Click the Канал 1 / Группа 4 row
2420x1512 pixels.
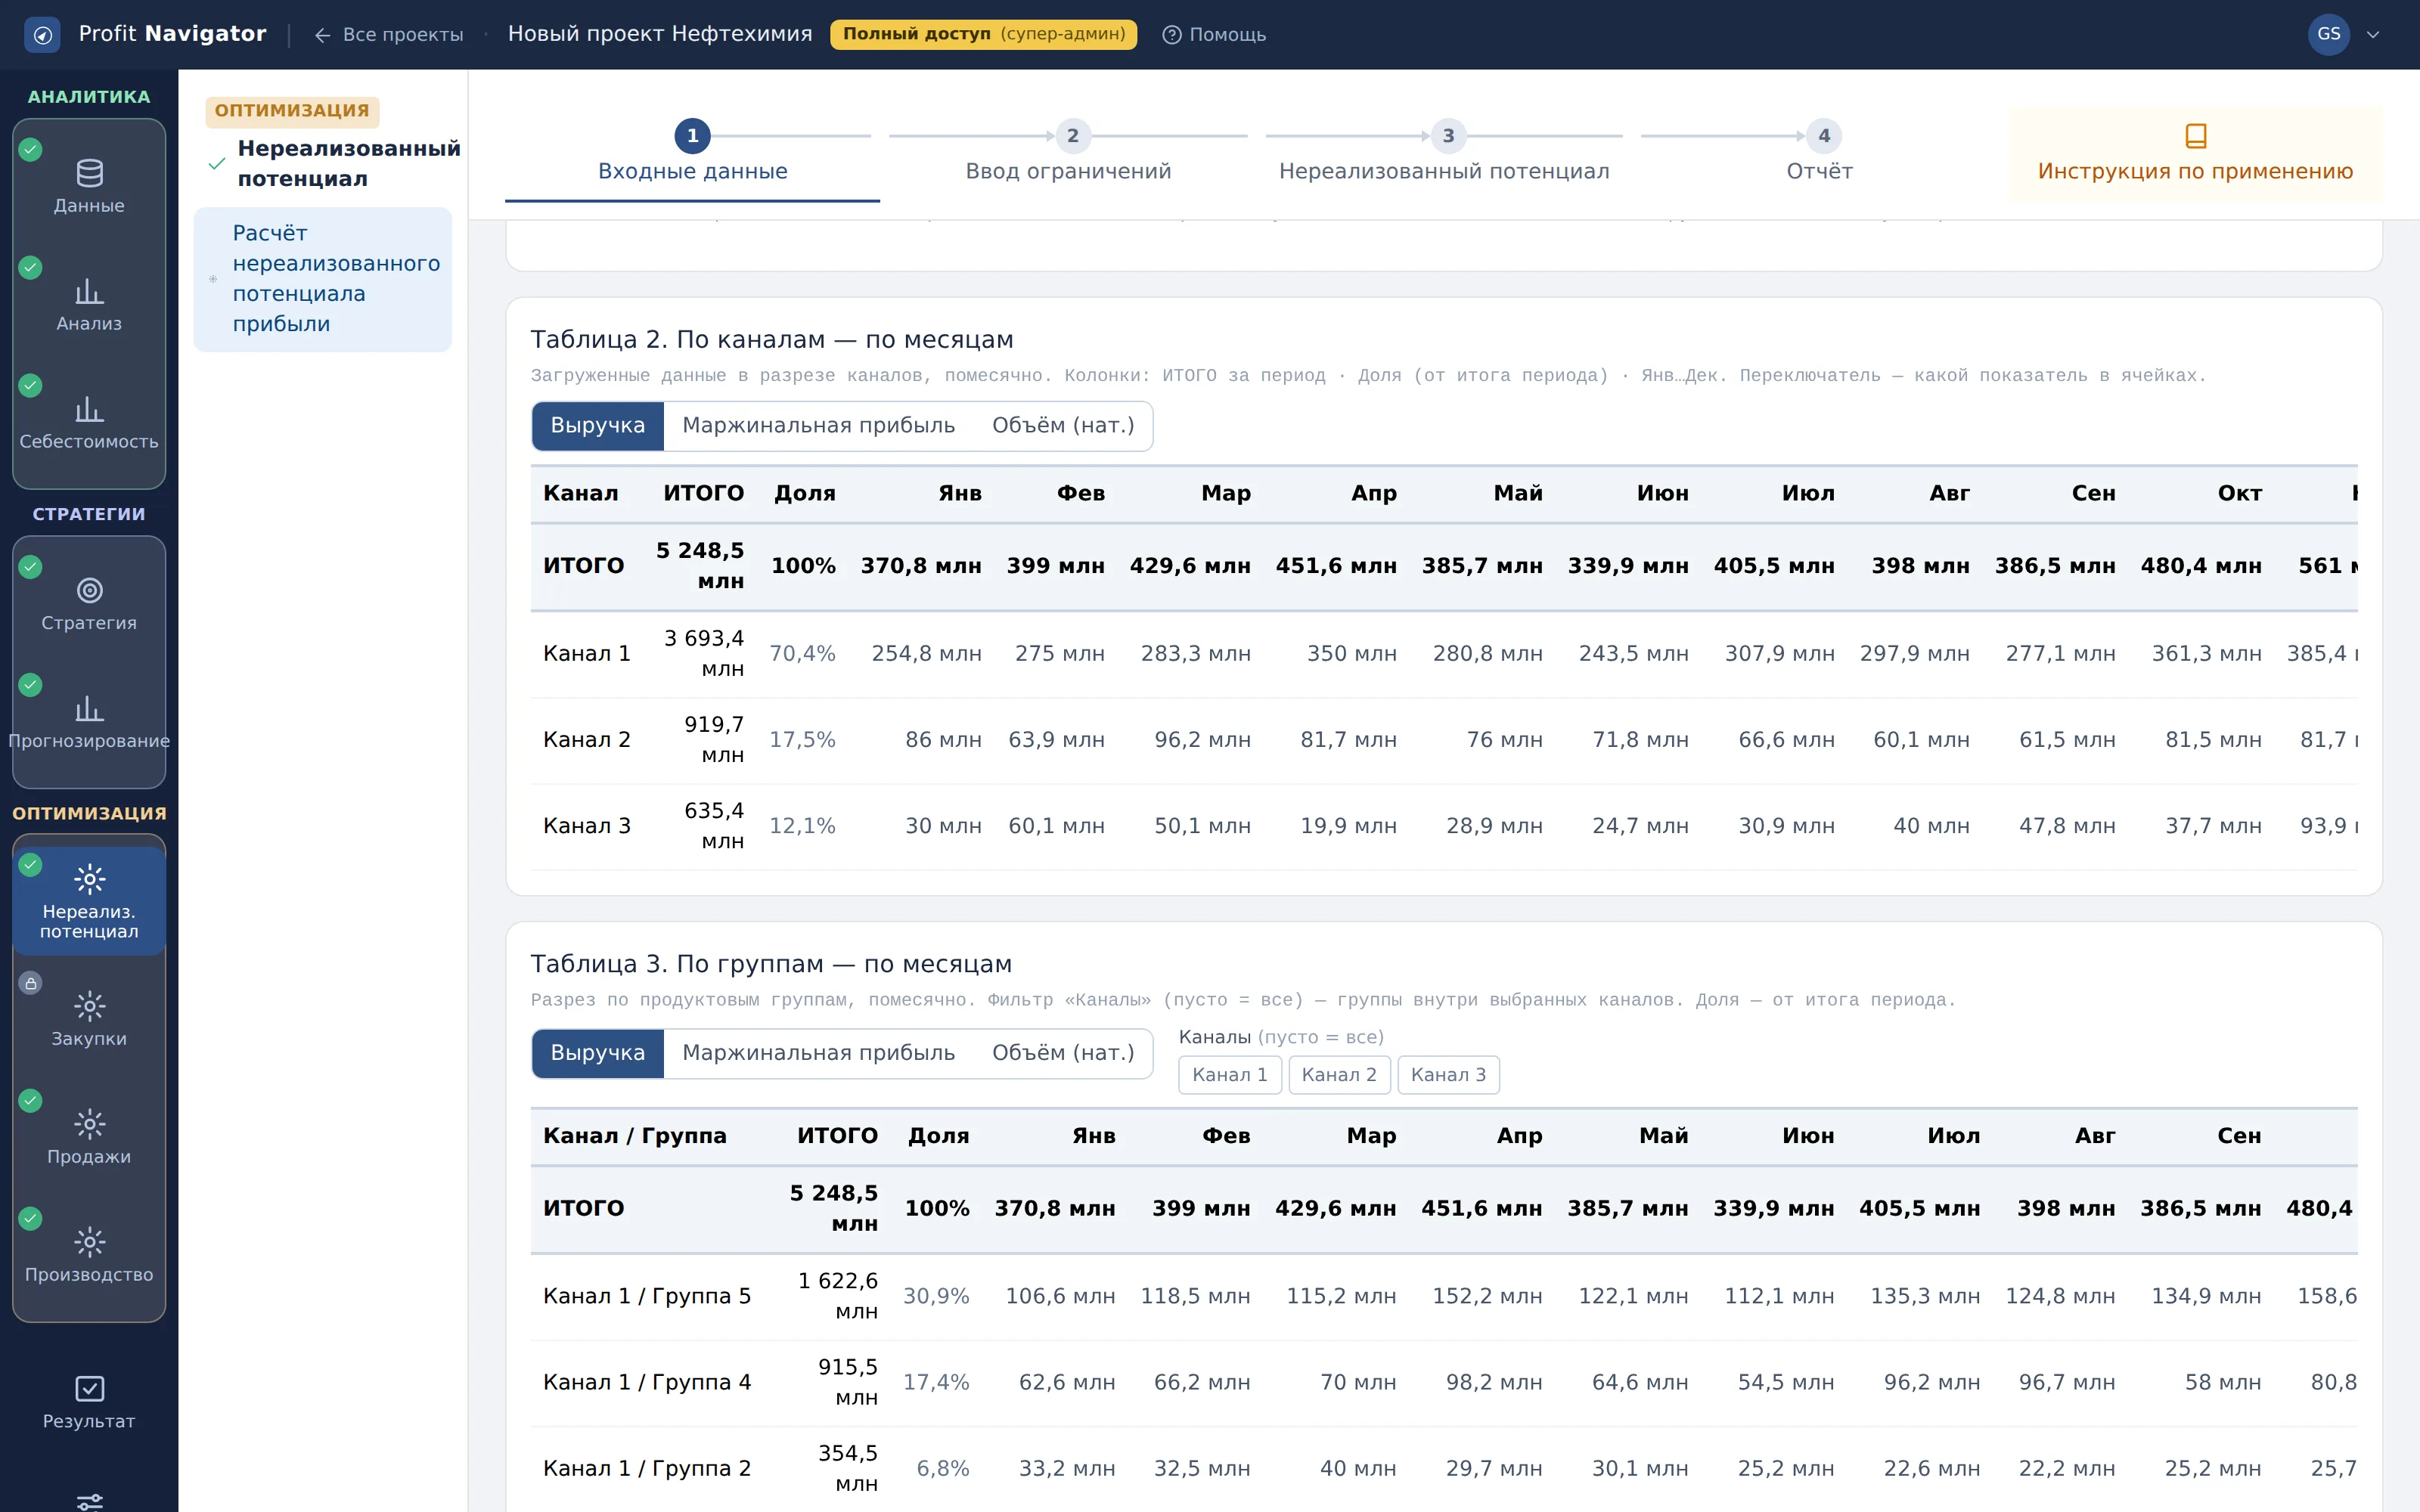(x=1444, y=1383)
